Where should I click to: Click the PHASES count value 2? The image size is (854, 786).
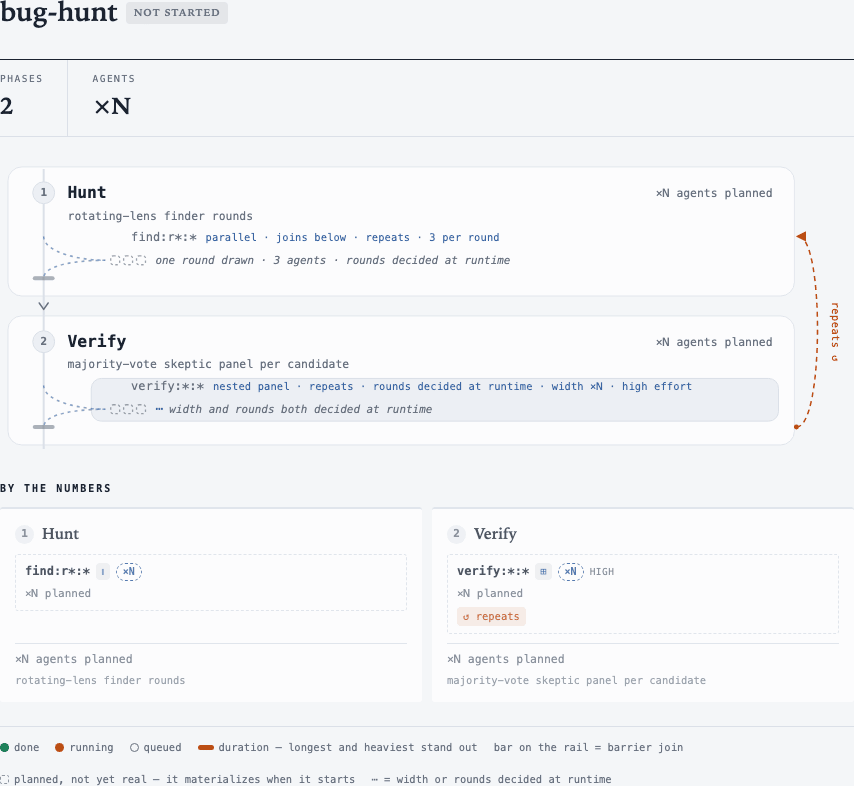click(7, 106)
